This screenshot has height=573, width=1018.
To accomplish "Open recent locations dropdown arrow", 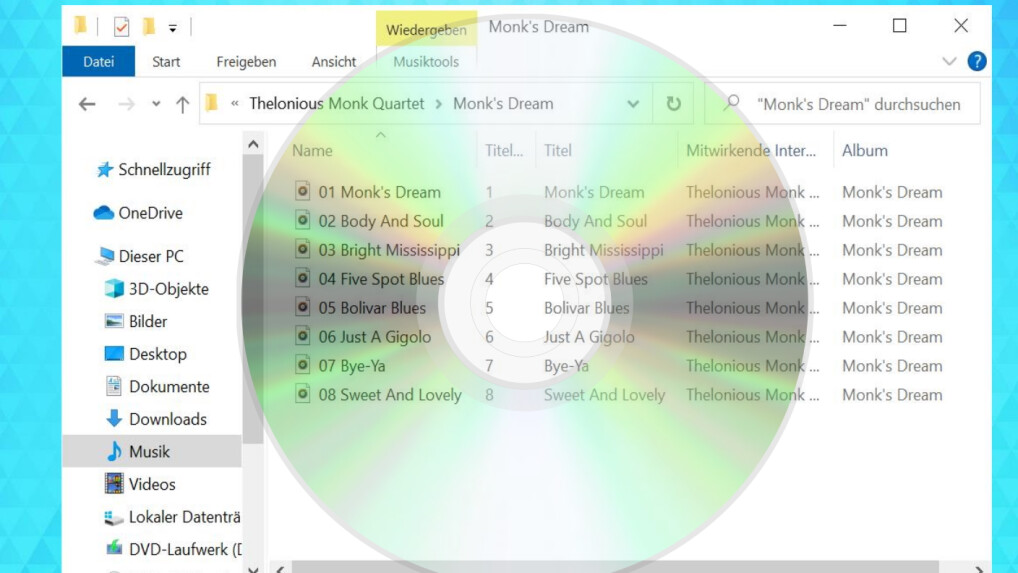I will coord(156,104).
